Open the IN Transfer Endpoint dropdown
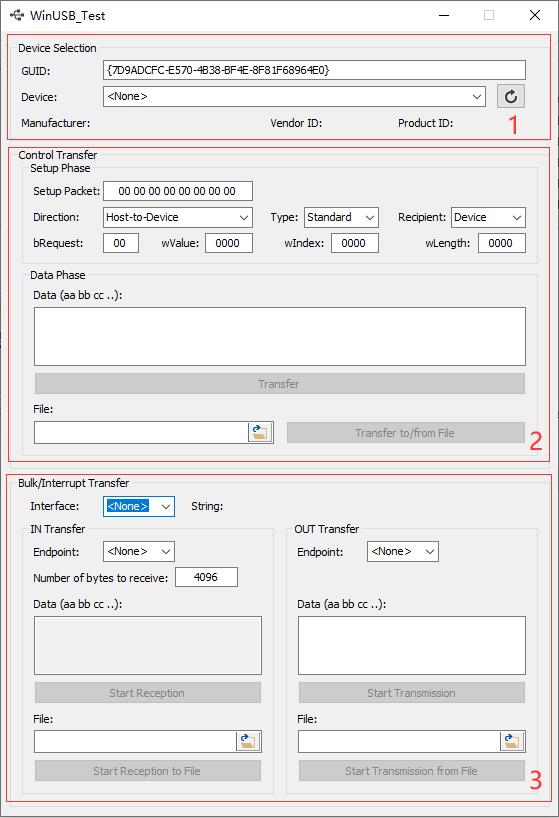Screen dimensions: 559x818 139,551
